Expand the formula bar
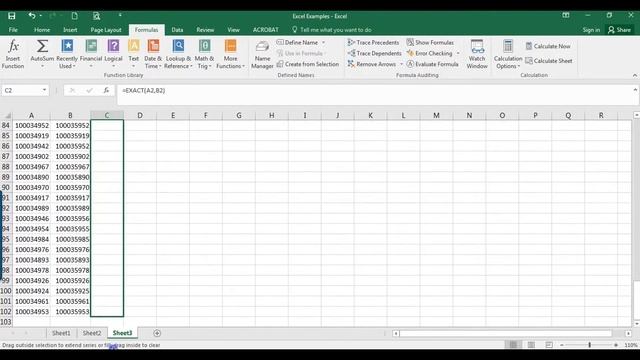 635,90
